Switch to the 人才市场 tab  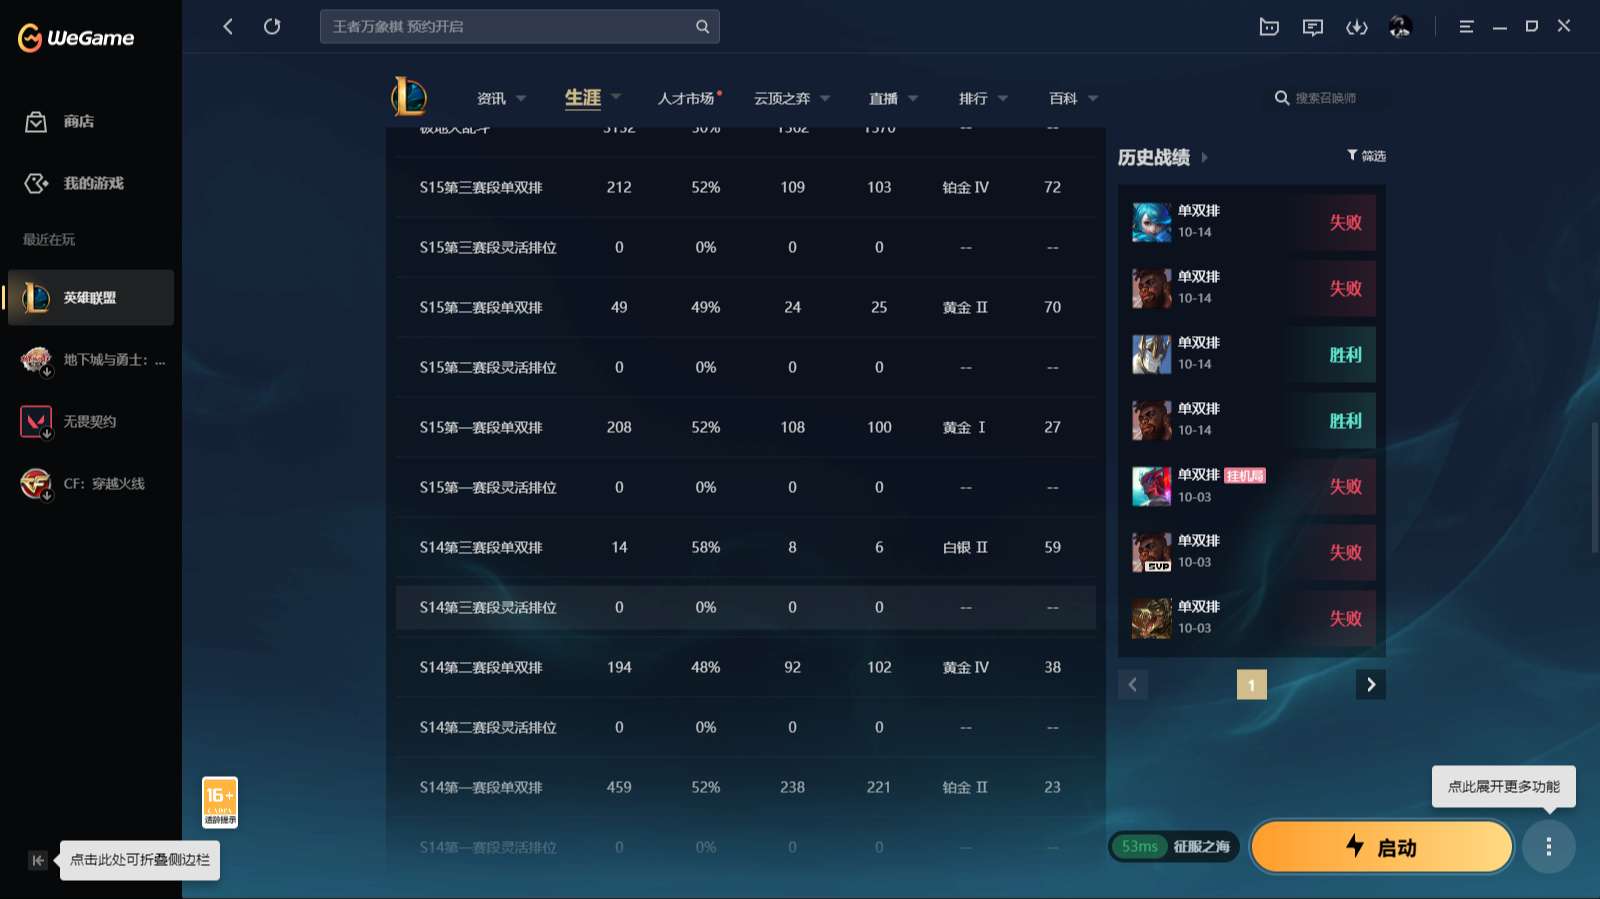tap(686, 98)
